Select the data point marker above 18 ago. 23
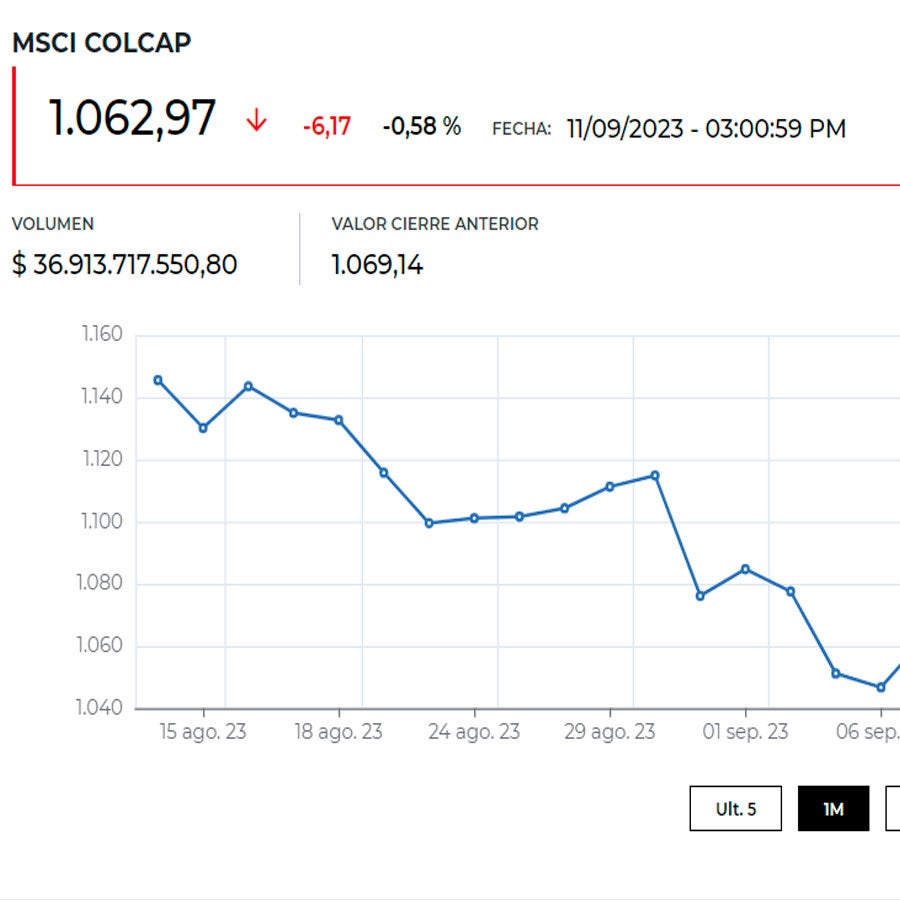The height and width of the screenshot is (900, 900). click(x=339, y=419)
